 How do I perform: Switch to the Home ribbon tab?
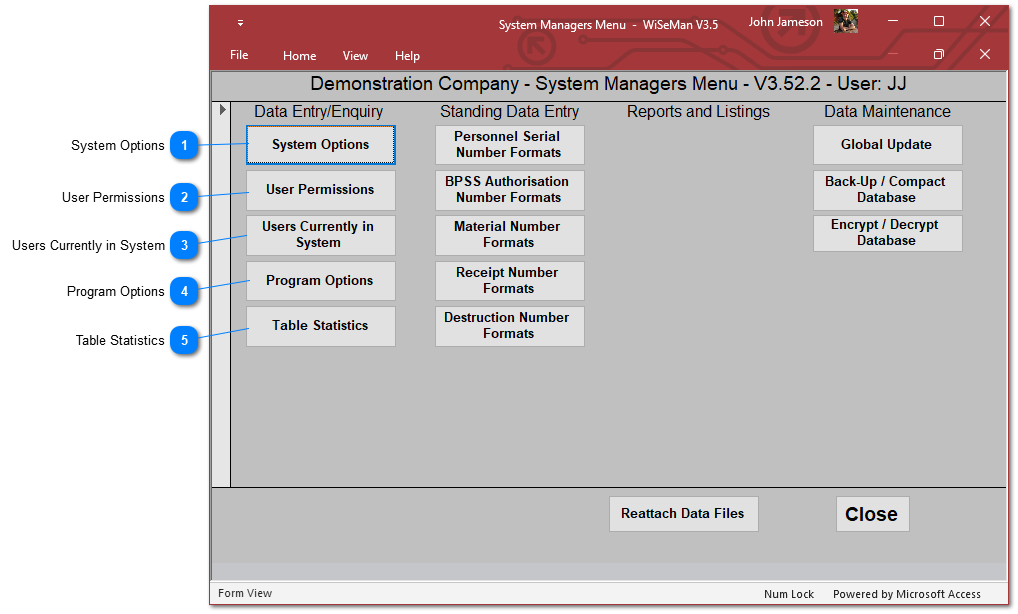click(x=299, y=56)
